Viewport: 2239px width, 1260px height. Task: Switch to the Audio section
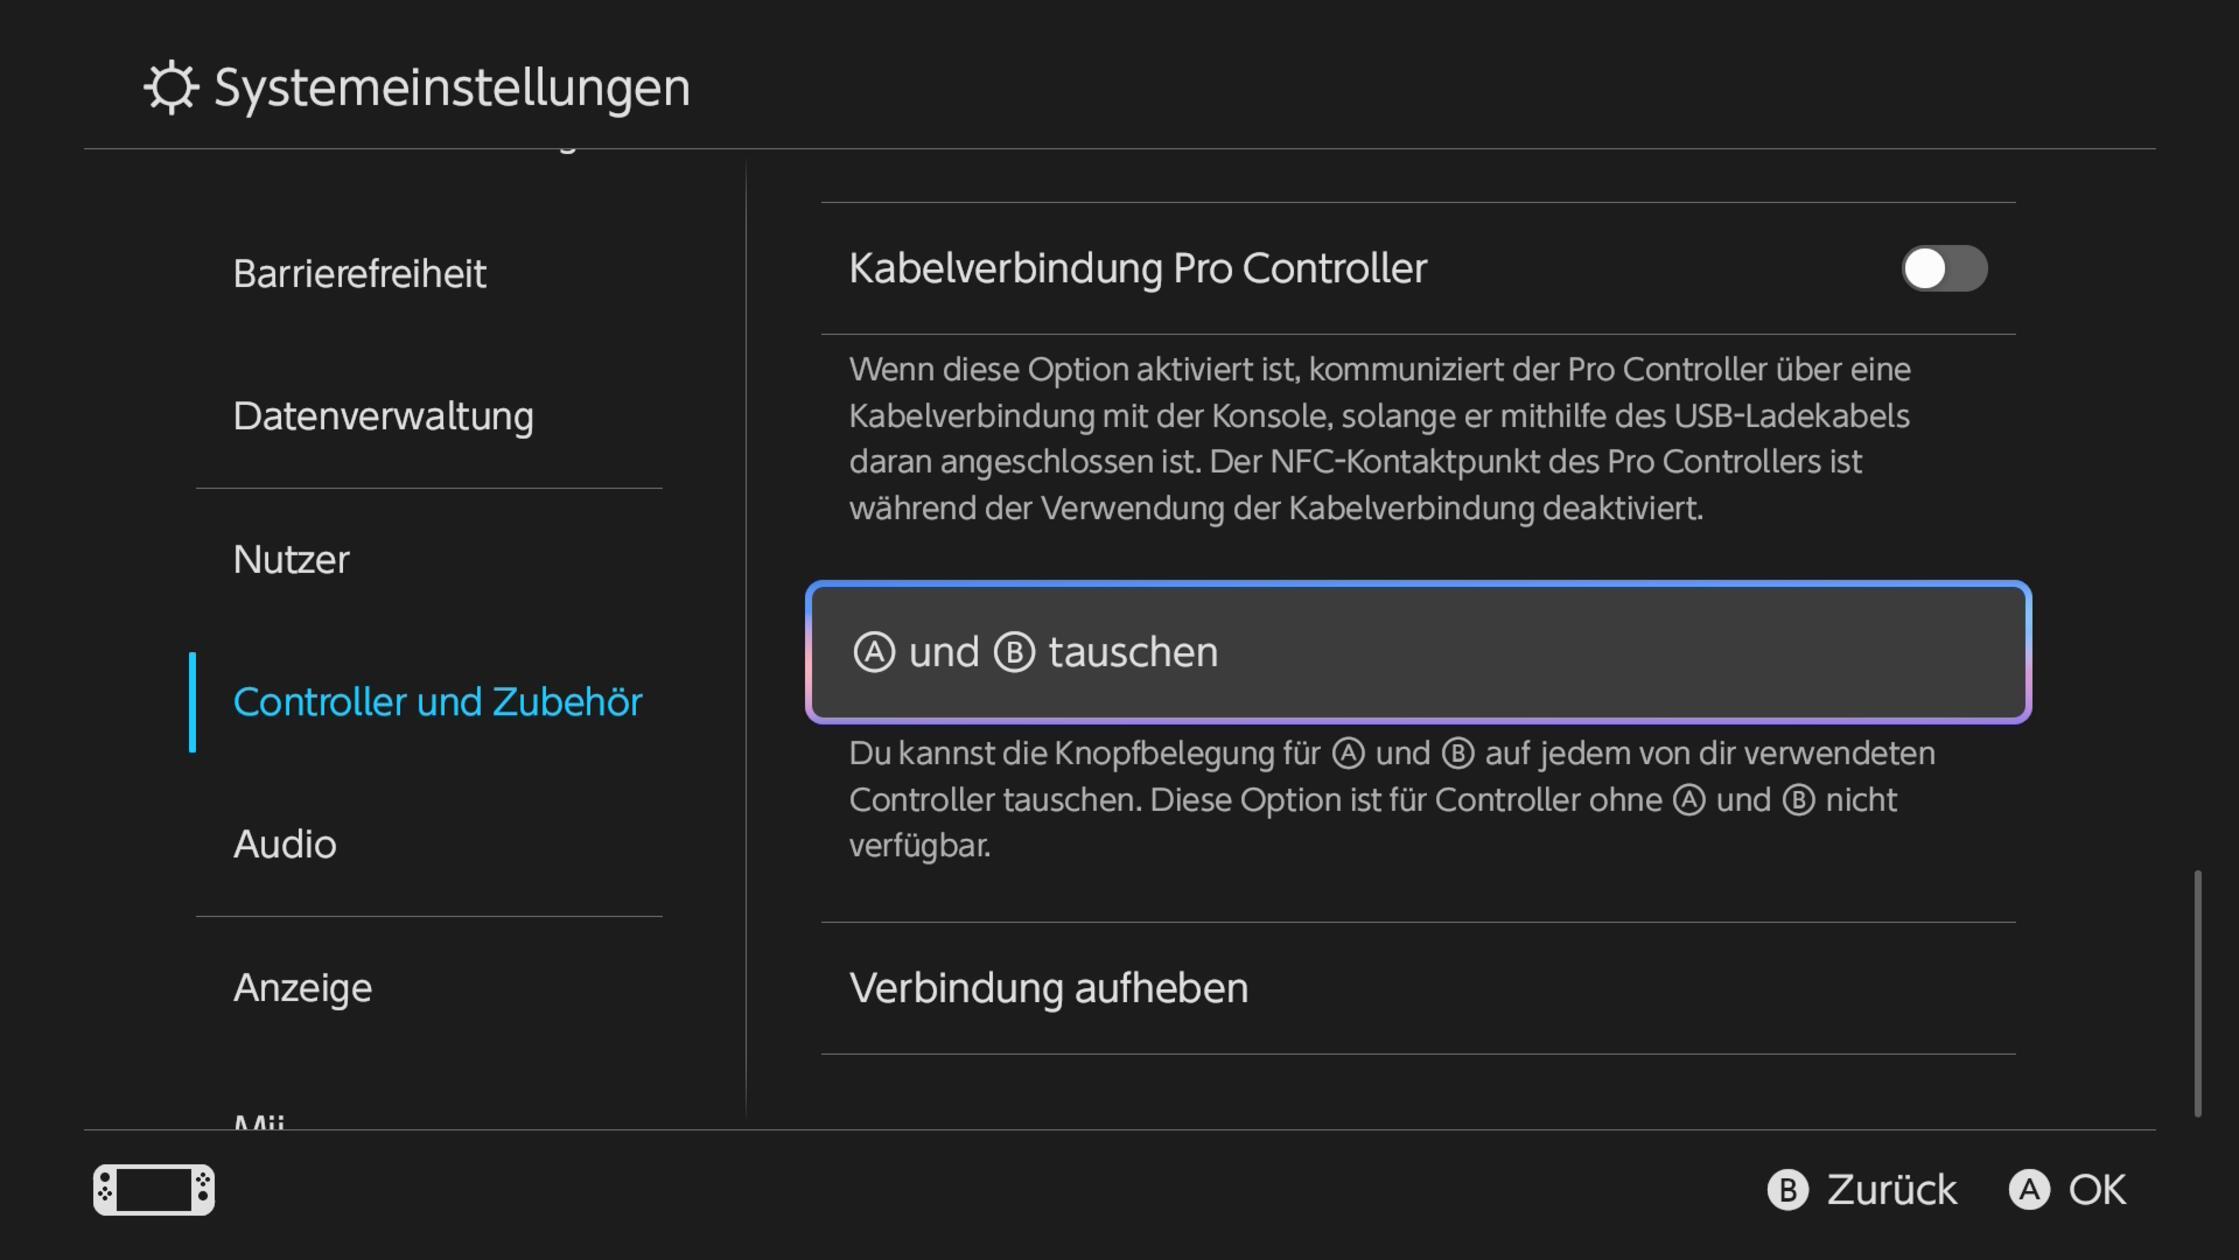point(285,844)
